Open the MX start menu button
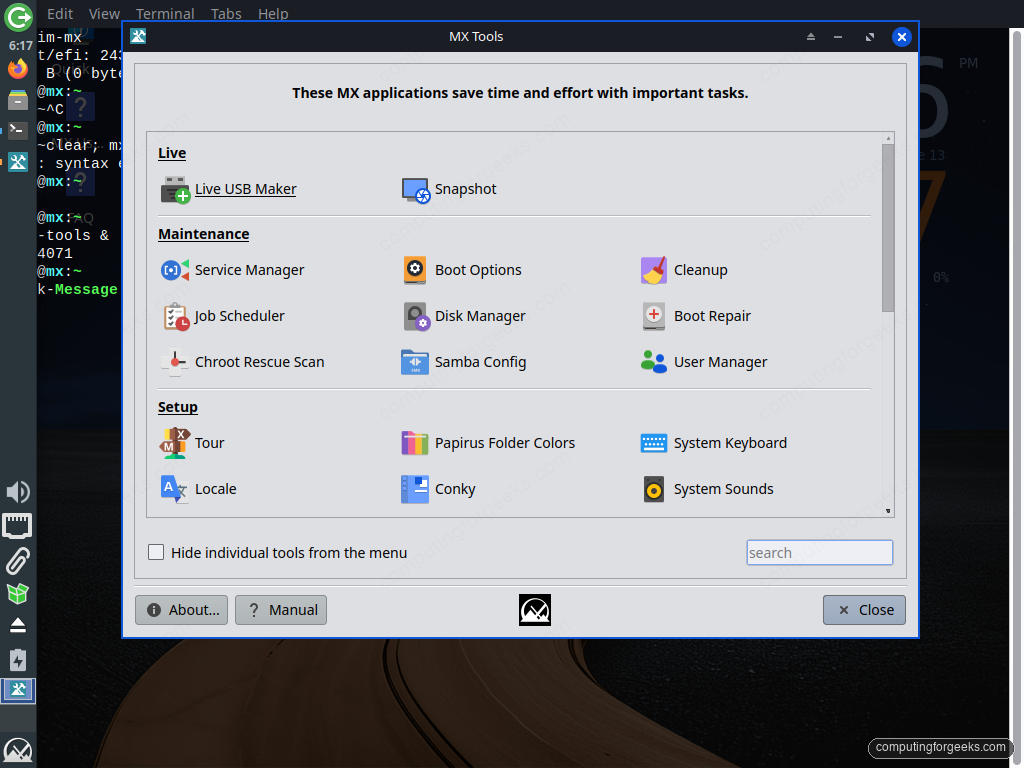 point(18,750)
